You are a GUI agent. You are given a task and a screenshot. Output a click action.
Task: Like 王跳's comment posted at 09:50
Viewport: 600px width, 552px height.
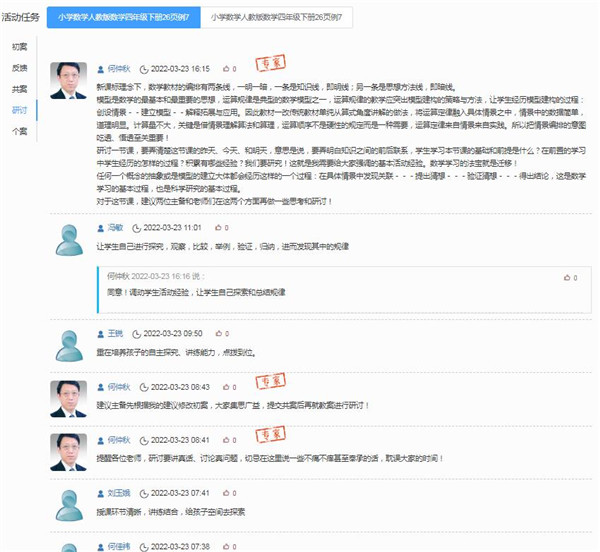(220, 333)
